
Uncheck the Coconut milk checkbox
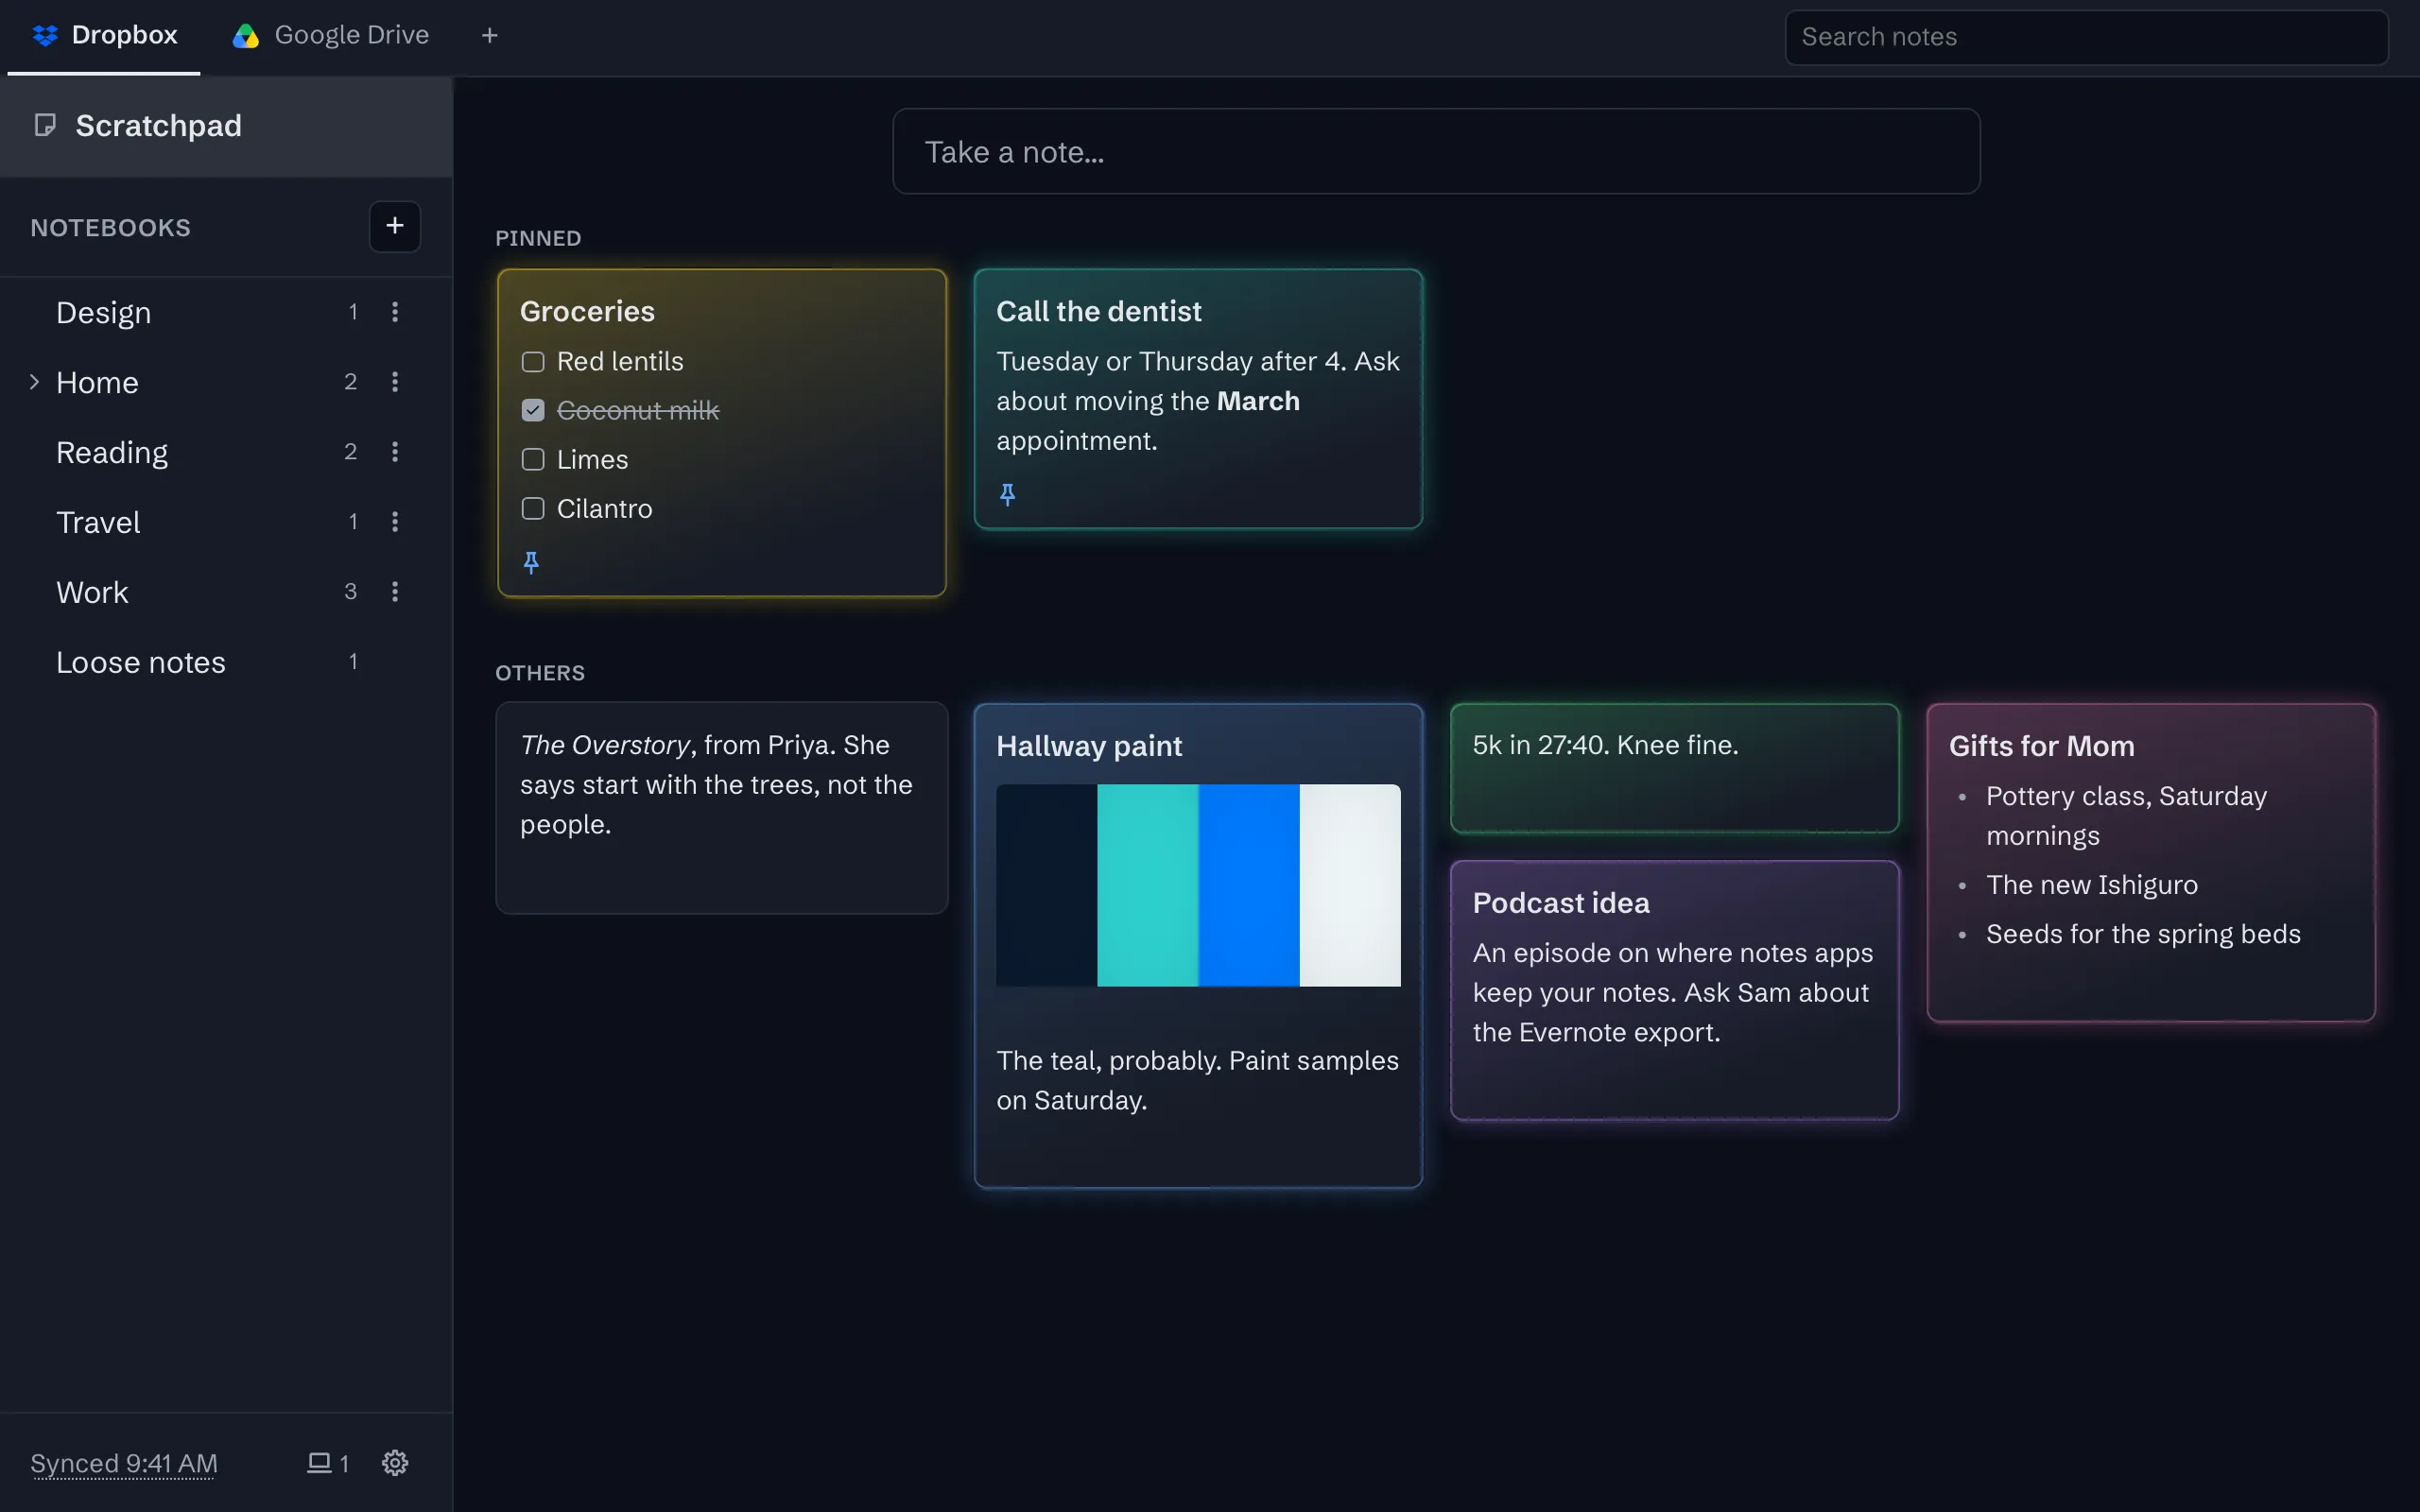click(533, 410)
